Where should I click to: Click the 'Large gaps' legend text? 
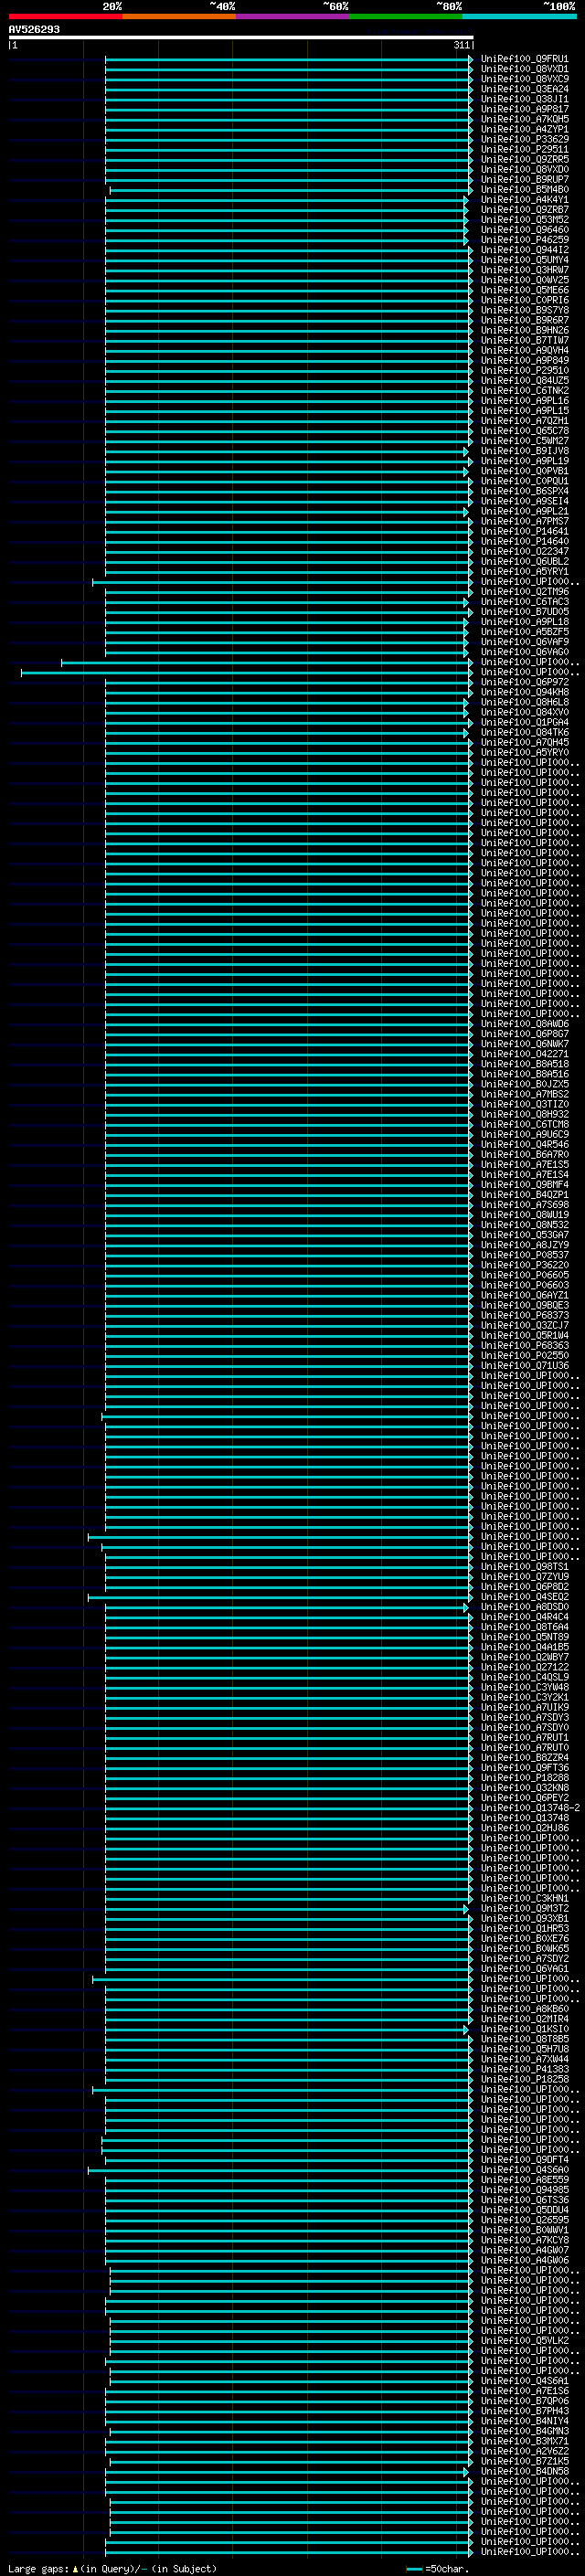click(38, 2569)
